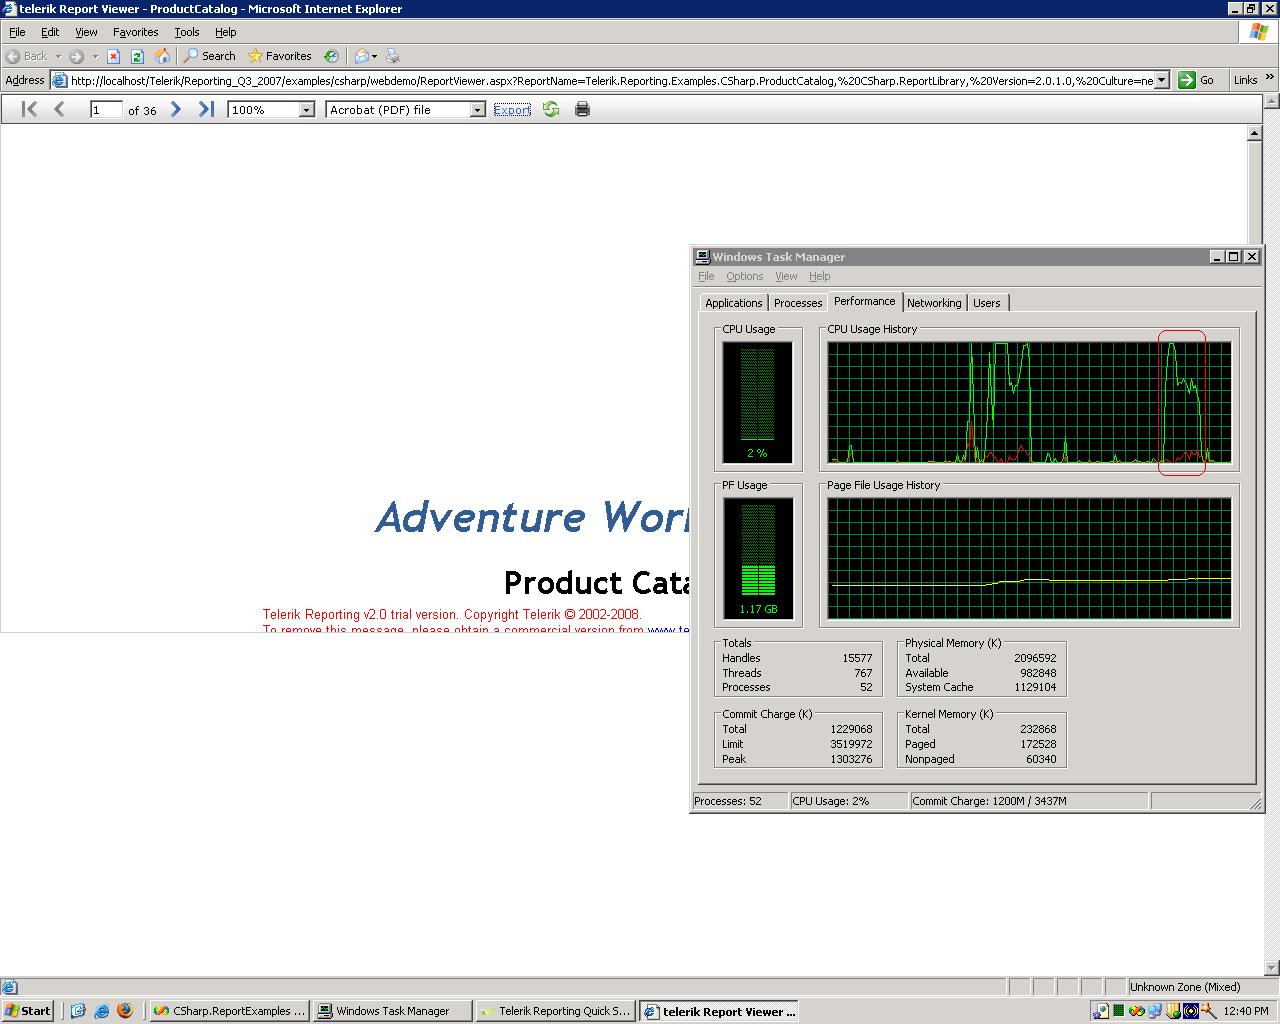Expand the address bar dropdown

(x=1162, y=80)
